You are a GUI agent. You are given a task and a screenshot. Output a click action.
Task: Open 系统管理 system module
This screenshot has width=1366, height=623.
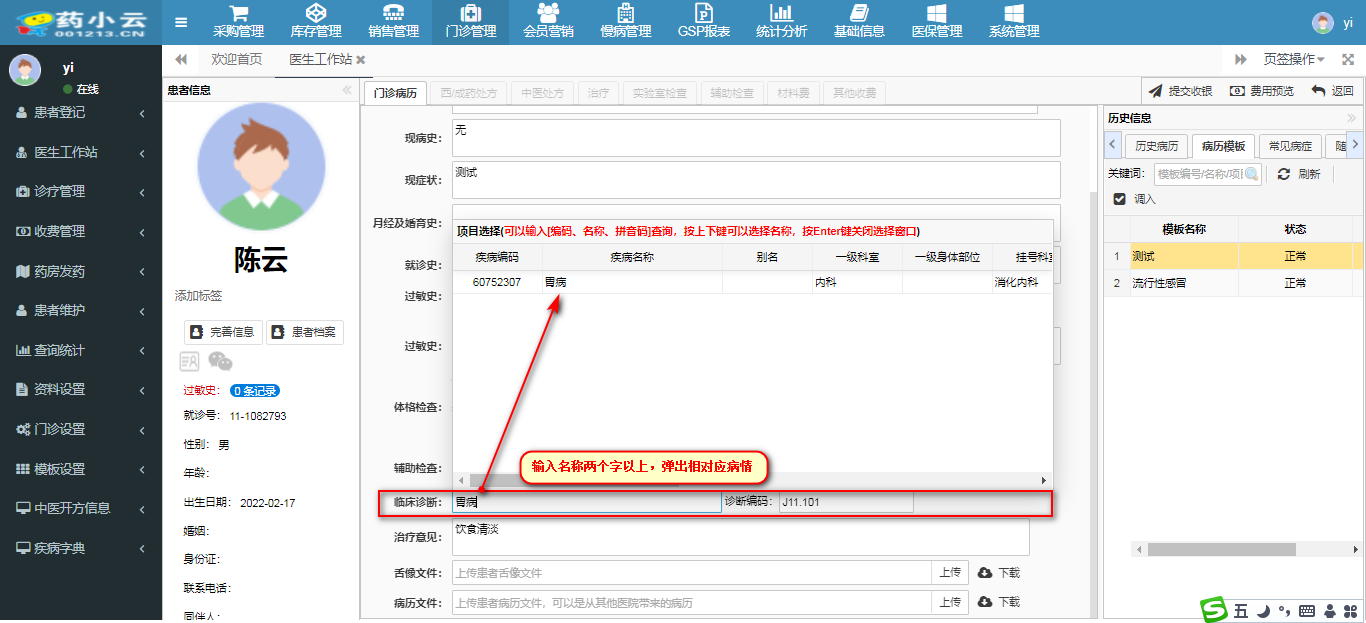(x=1014, y=22)
